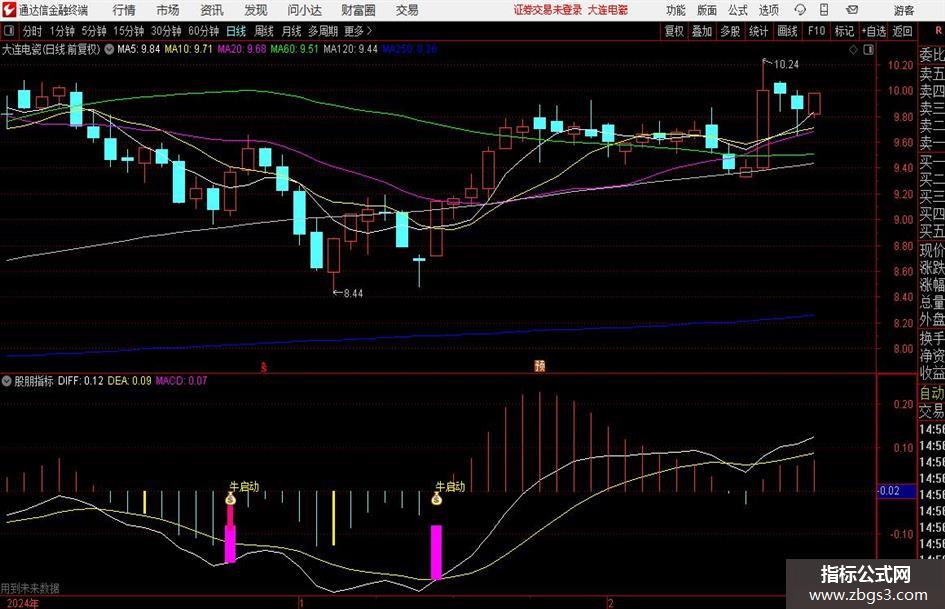Toggle the left side panel icon
This screenshot has width=945, height=609.
click(x=8, y=31)
